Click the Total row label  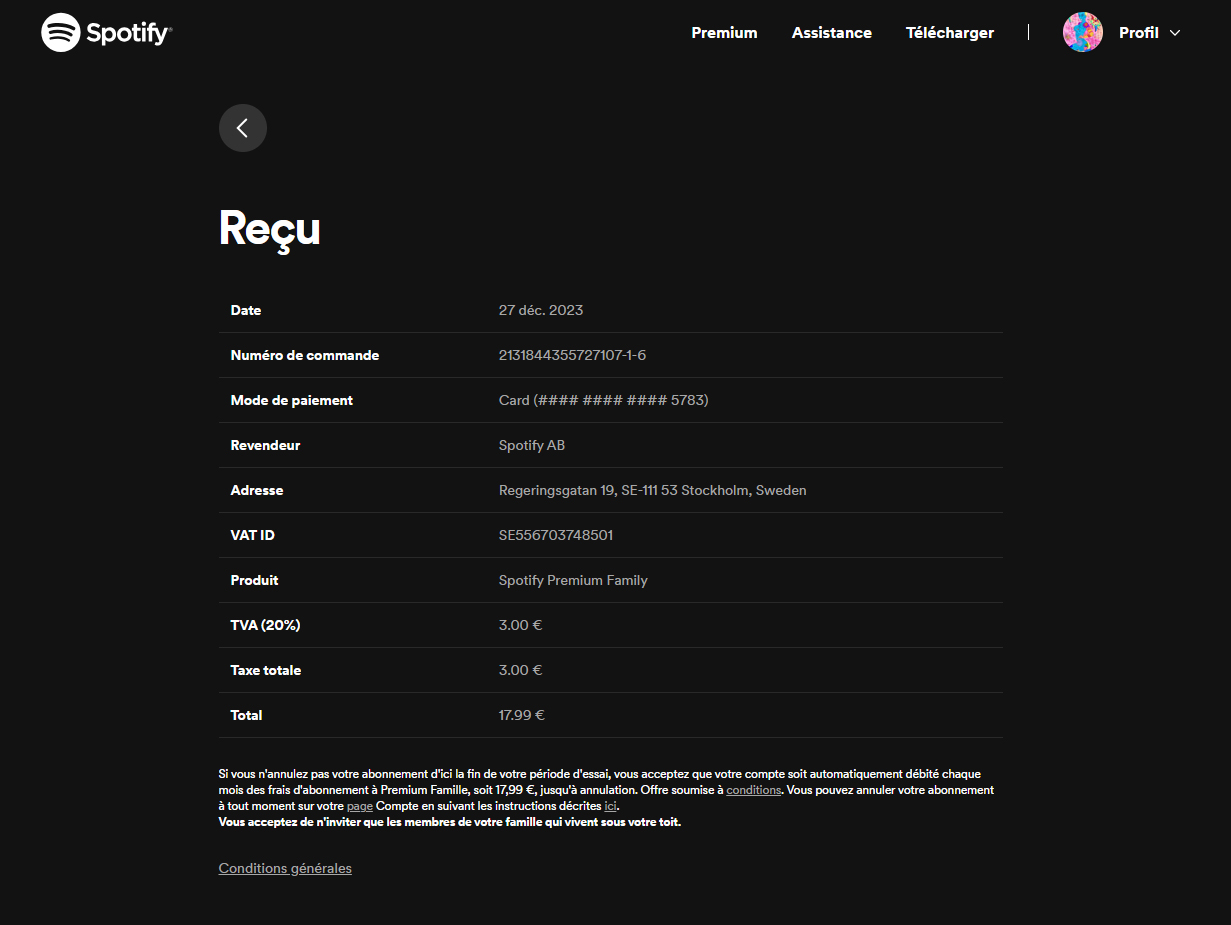point(247,715)
